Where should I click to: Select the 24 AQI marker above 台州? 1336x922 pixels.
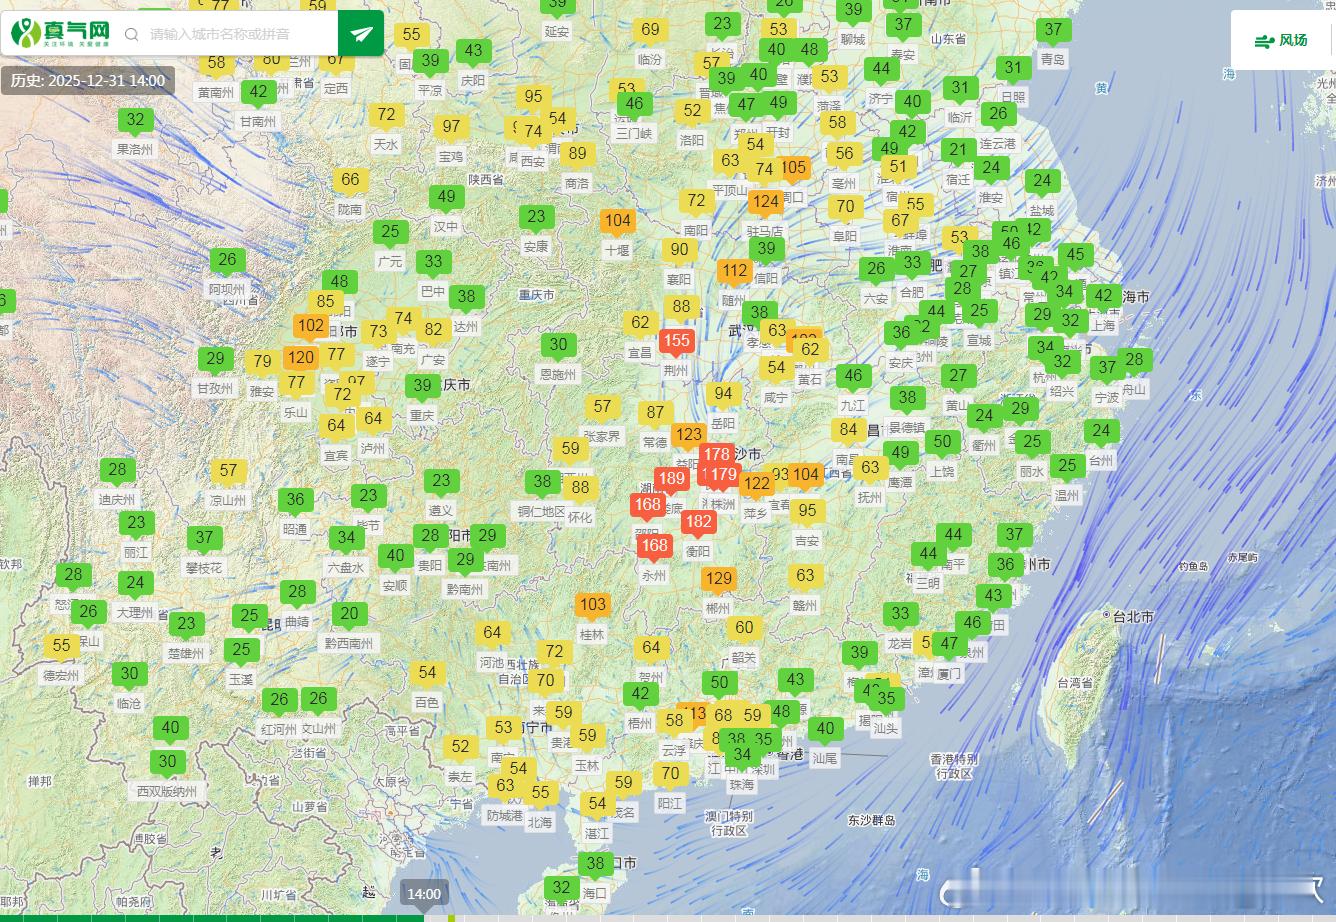click(x=1101, y=431)
